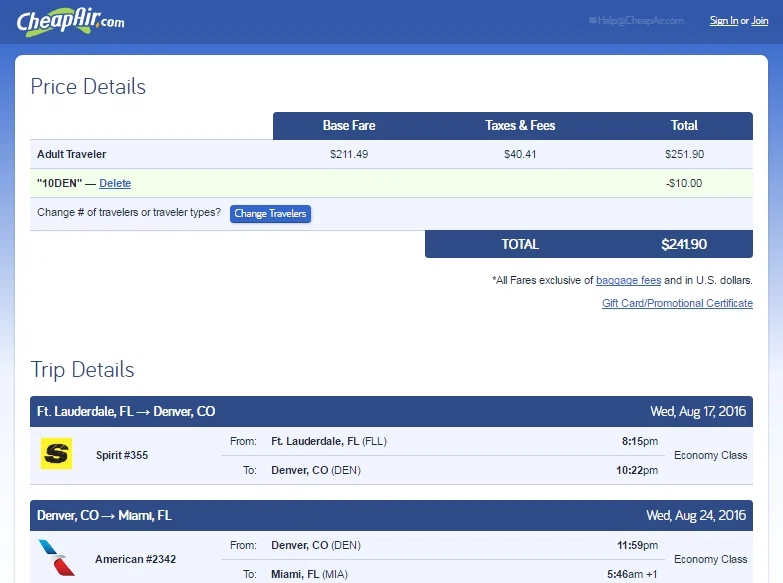The width and height of the screenshot is (783, 583).
Task: Click the $241.90 grand total
Action: coord(684,244)
